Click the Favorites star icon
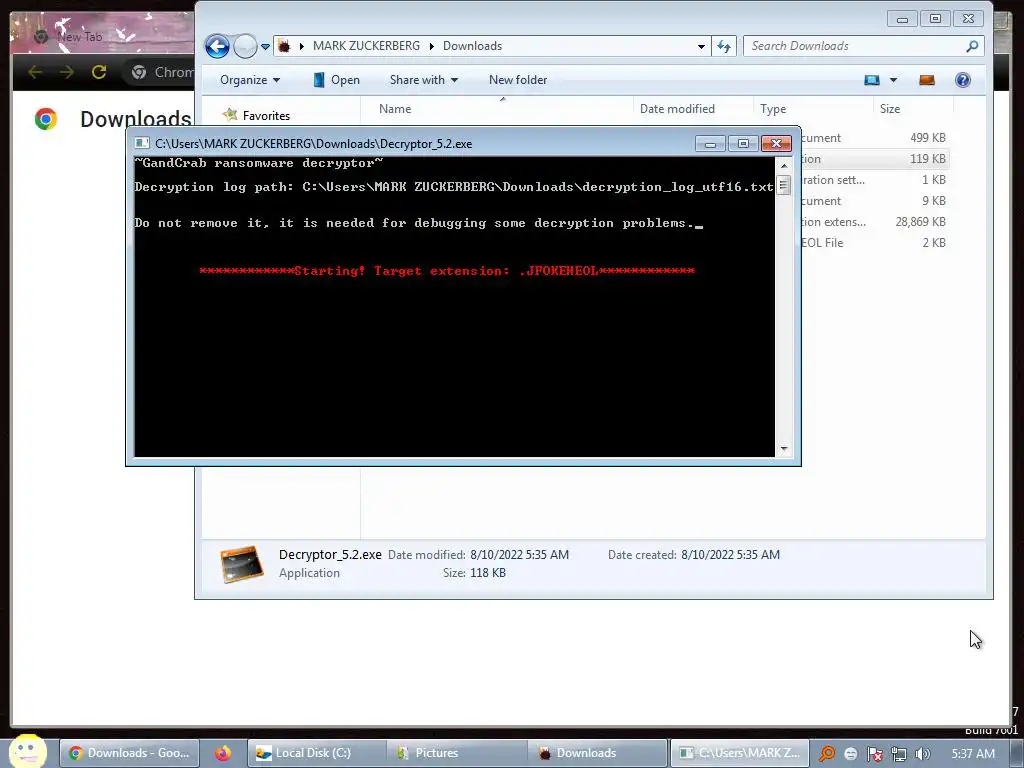Screen dimensions: 1024x768 230,115
